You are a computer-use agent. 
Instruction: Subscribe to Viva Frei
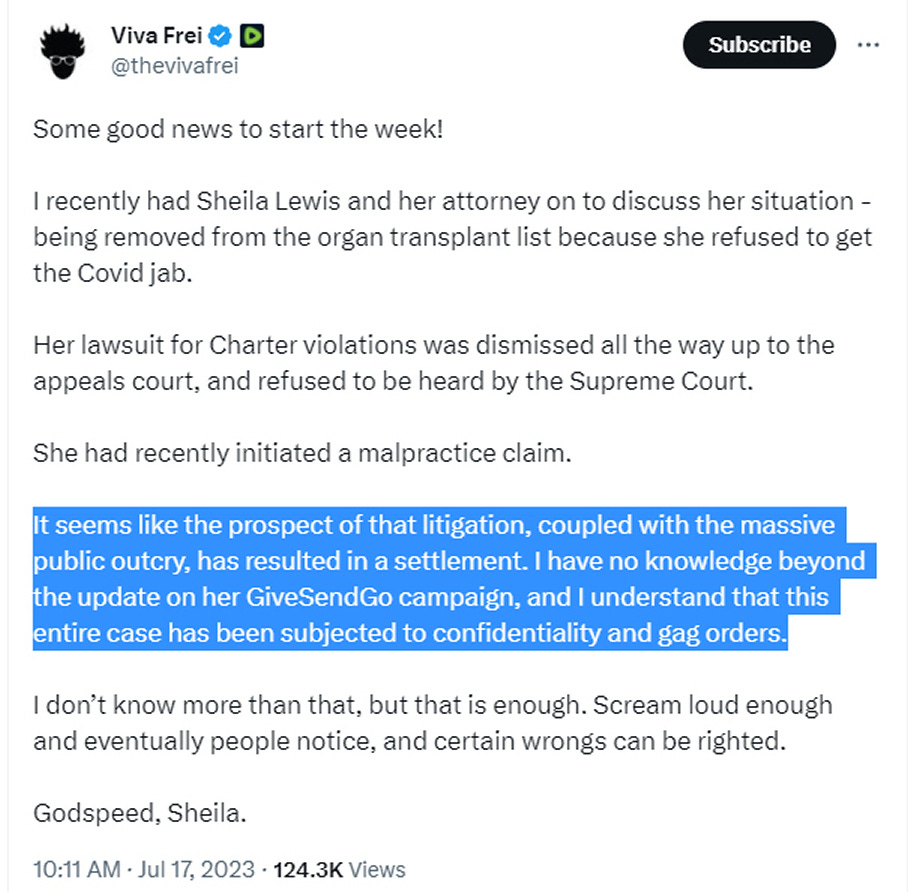(x=759, y=45)
